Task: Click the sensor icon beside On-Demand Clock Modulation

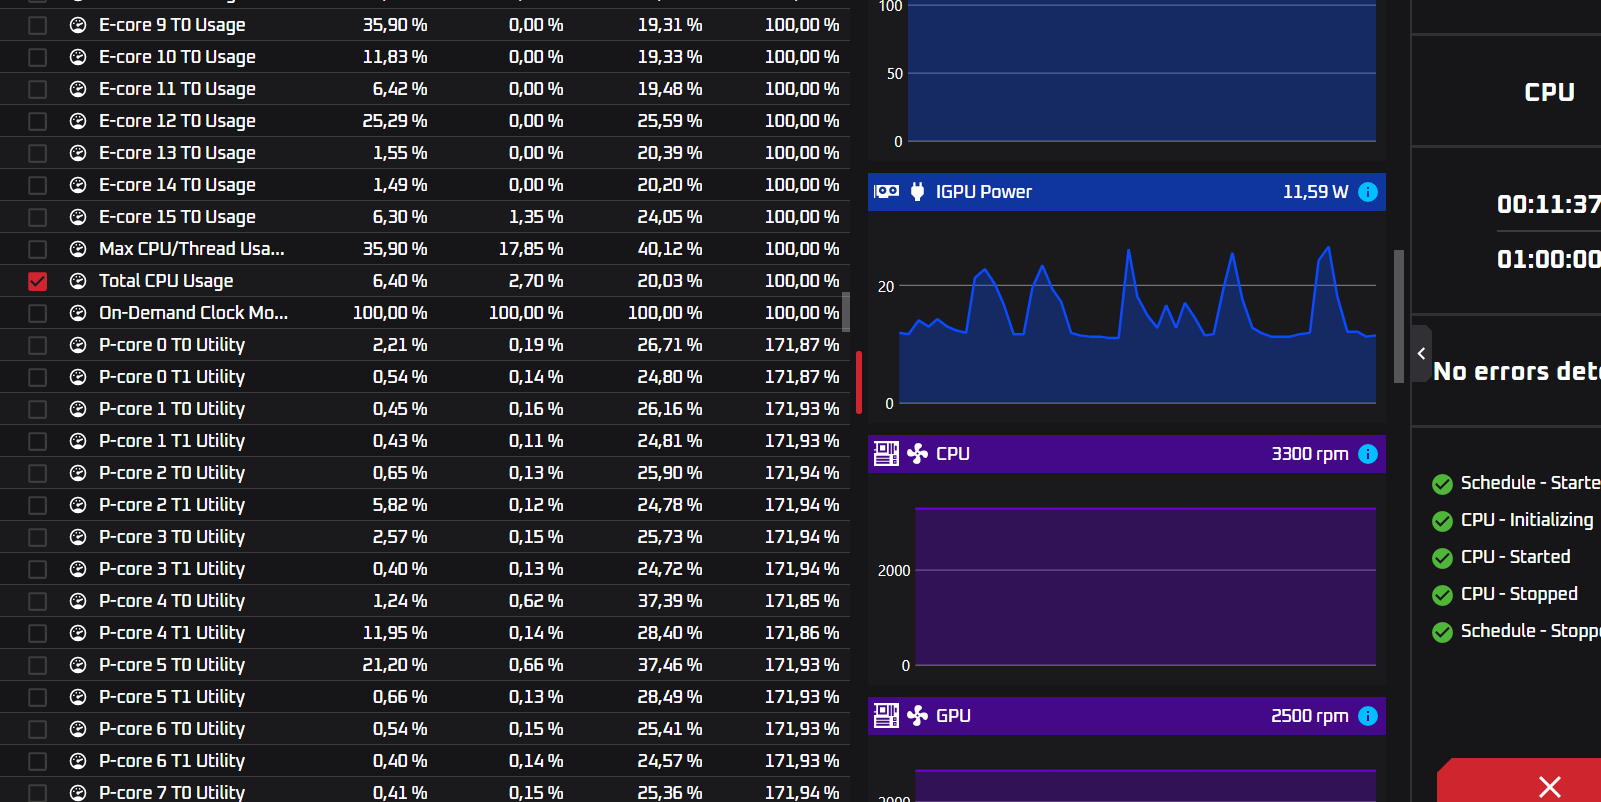Action: (x=78, y=313)
